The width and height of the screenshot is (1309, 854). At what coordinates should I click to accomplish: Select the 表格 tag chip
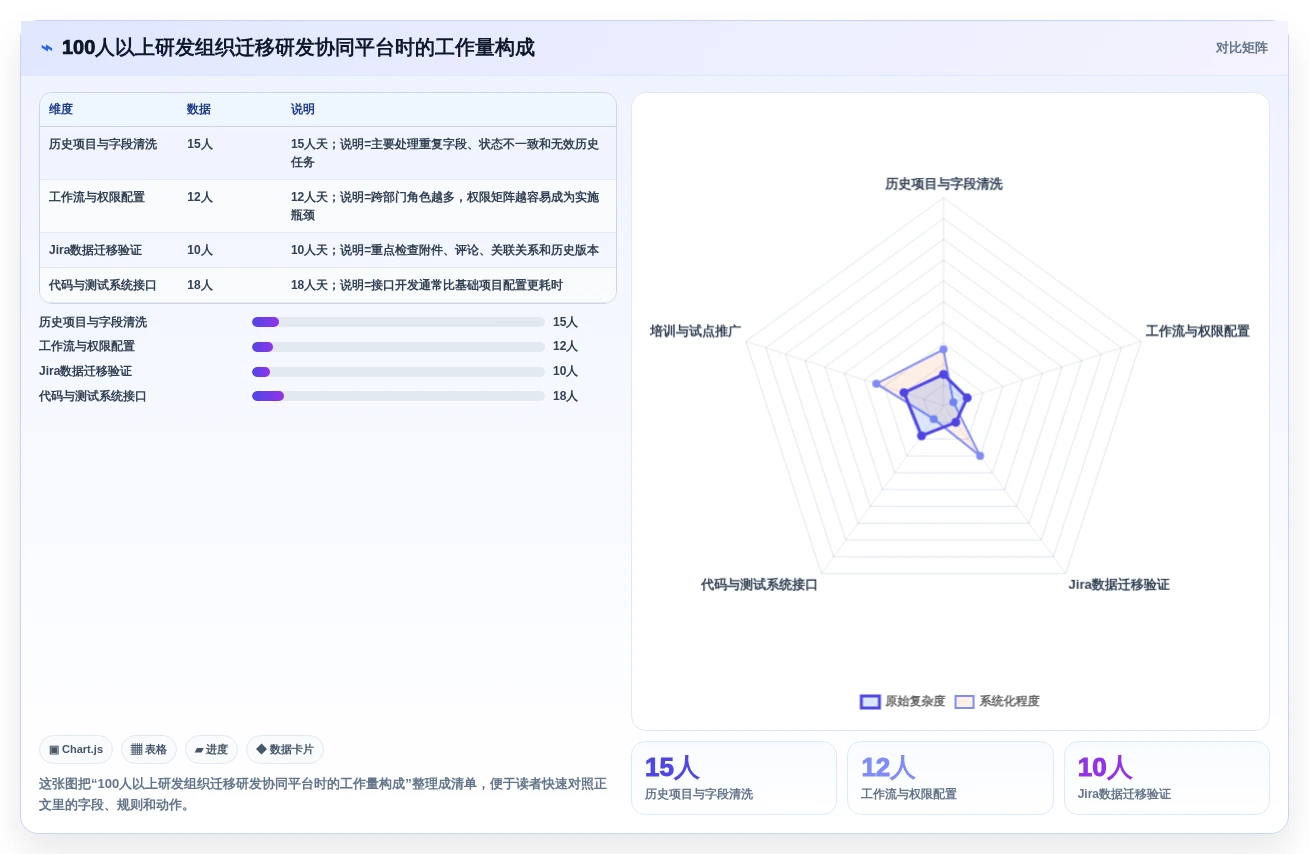point(149,750)
